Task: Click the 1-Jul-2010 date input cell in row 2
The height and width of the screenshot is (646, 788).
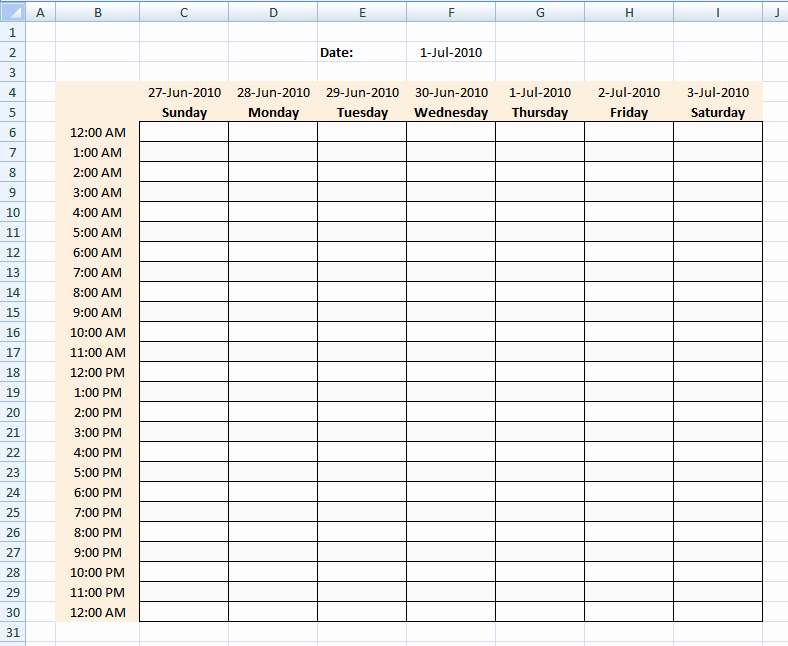Action: [451, 52]
